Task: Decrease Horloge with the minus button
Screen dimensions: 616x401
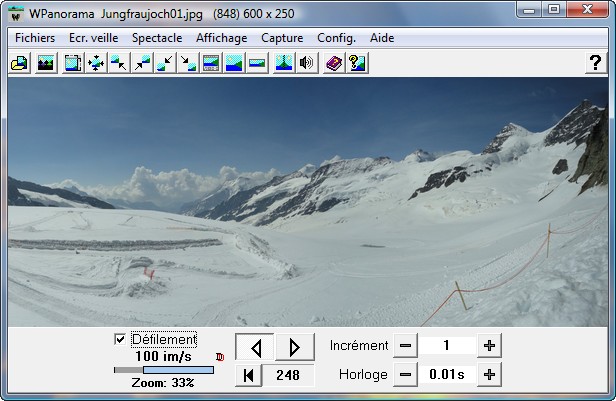Action: point(405,375)
